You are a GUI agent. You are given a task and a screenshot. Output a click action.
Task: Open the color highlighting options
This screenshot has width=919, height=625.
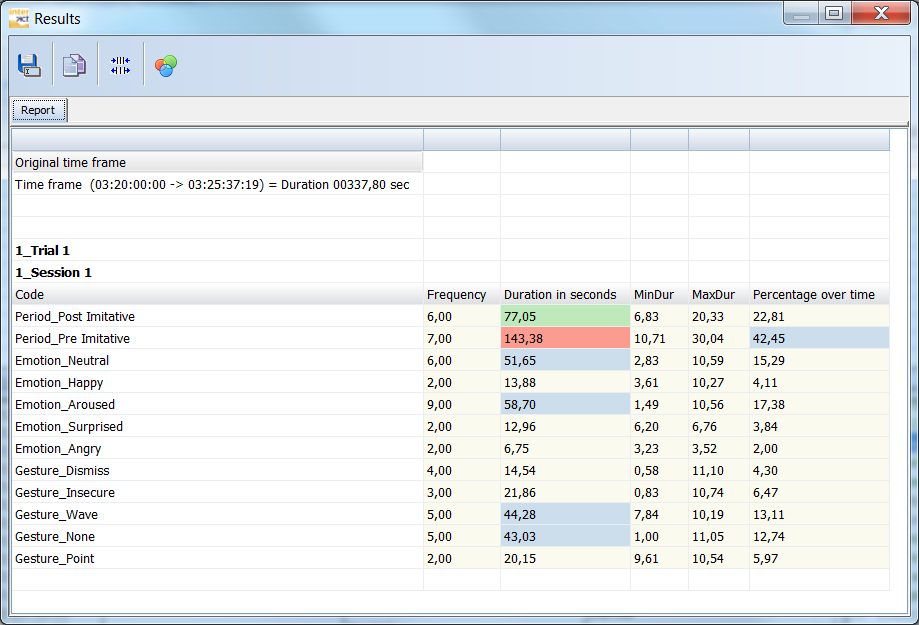(165, 64)
